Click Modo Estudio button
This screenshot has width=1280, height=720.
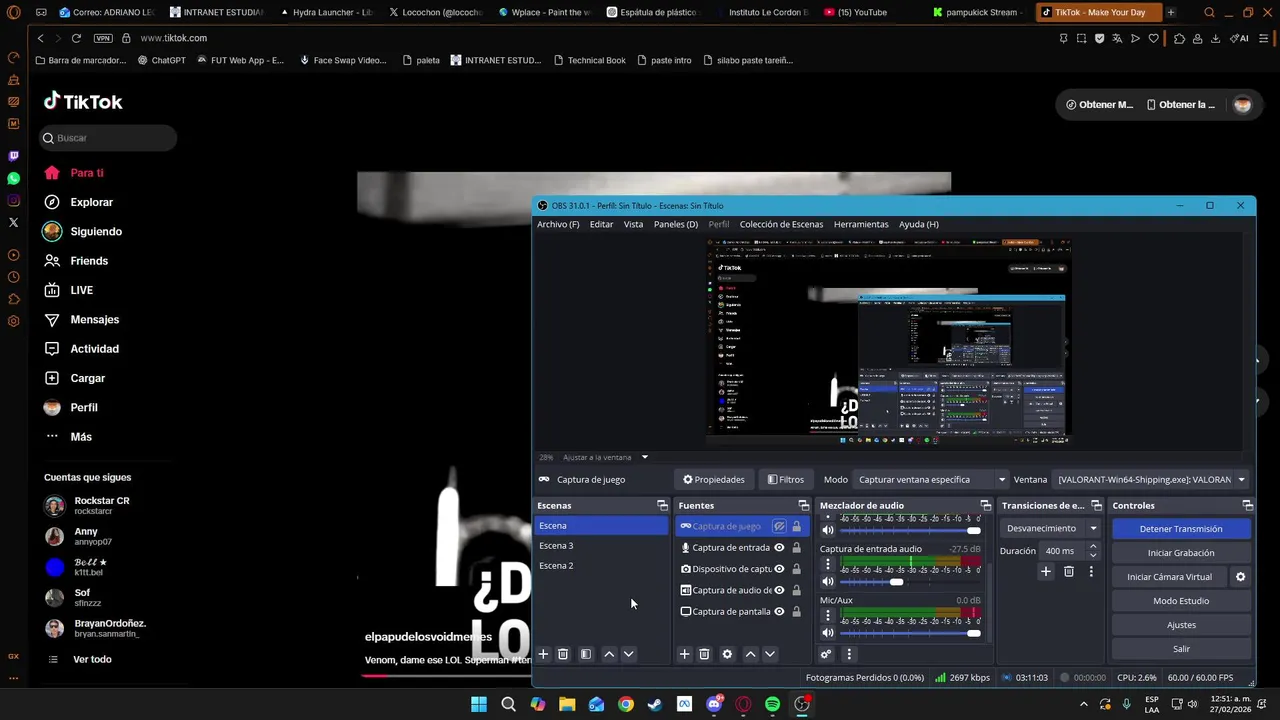click(1181, 601)
